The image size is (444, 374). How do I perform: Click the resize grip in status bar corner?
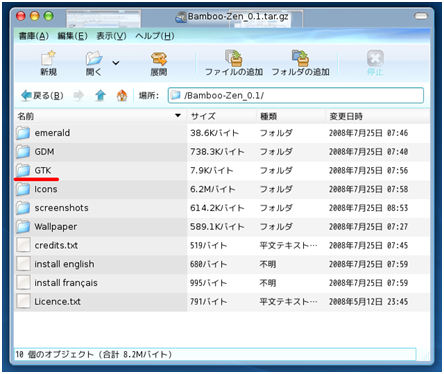point(424,355)
